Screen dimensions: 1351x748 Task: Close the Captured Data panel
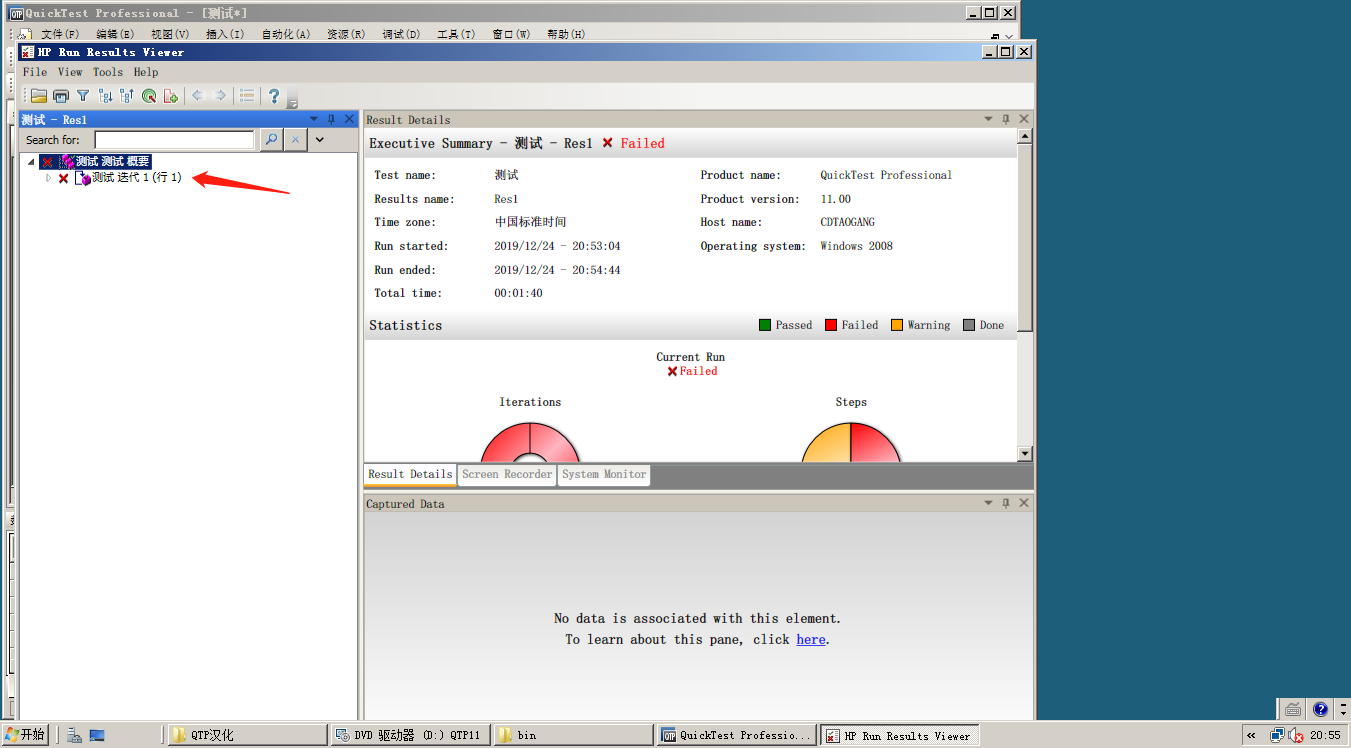point(1024,503)
